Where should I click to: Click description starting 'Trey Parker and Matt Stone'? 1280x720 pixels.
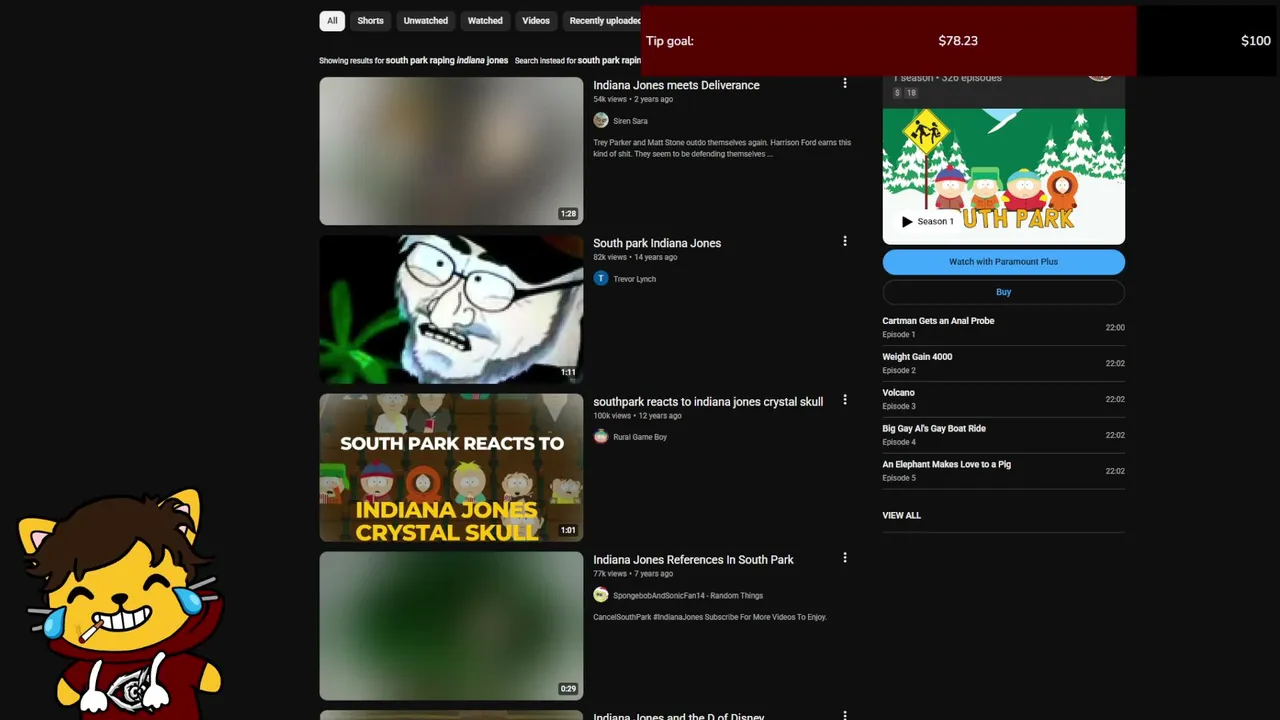pyautogui.click(x=722, y=148)
